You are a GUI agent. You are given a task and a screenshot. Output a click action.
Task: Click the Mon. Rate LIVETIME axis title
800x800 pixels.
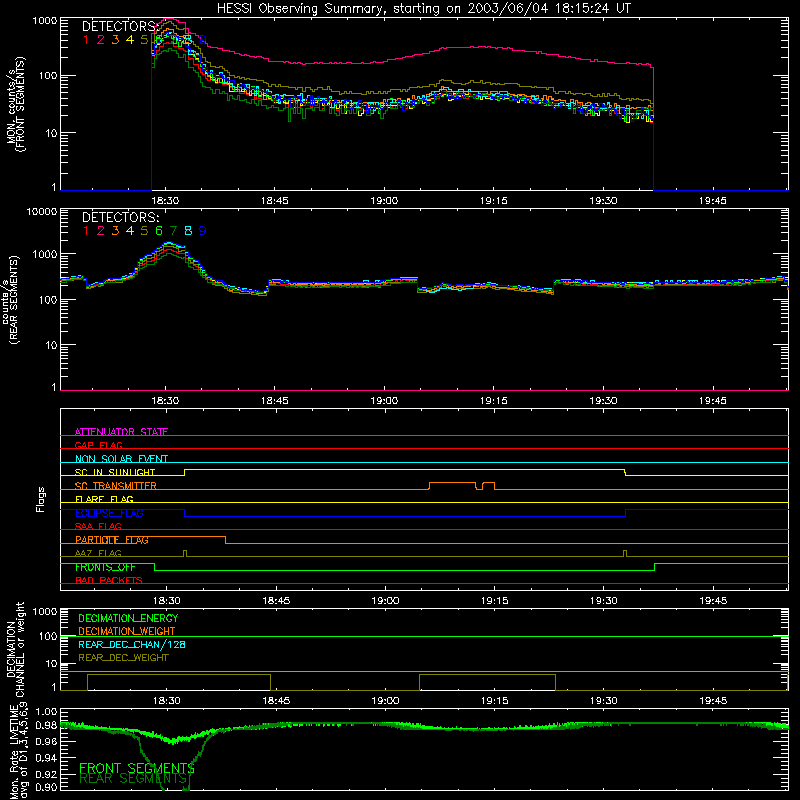coord(19,752)
